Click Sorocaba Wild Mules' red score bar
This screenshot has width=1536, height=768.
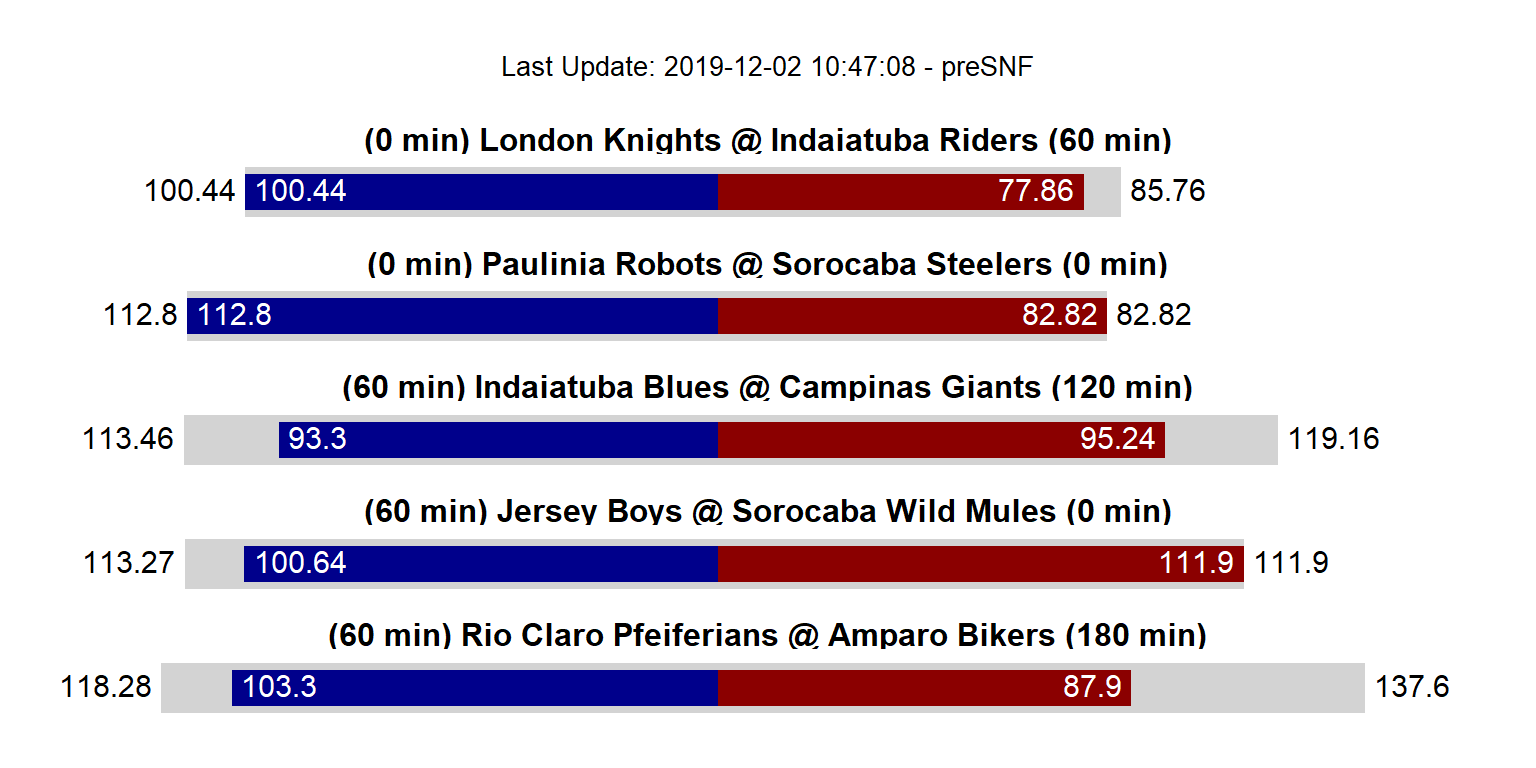(980, 563)
